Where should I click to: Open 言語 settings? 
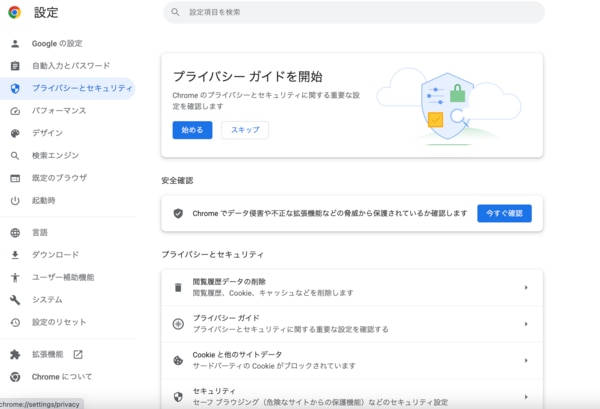click(40, 233)
